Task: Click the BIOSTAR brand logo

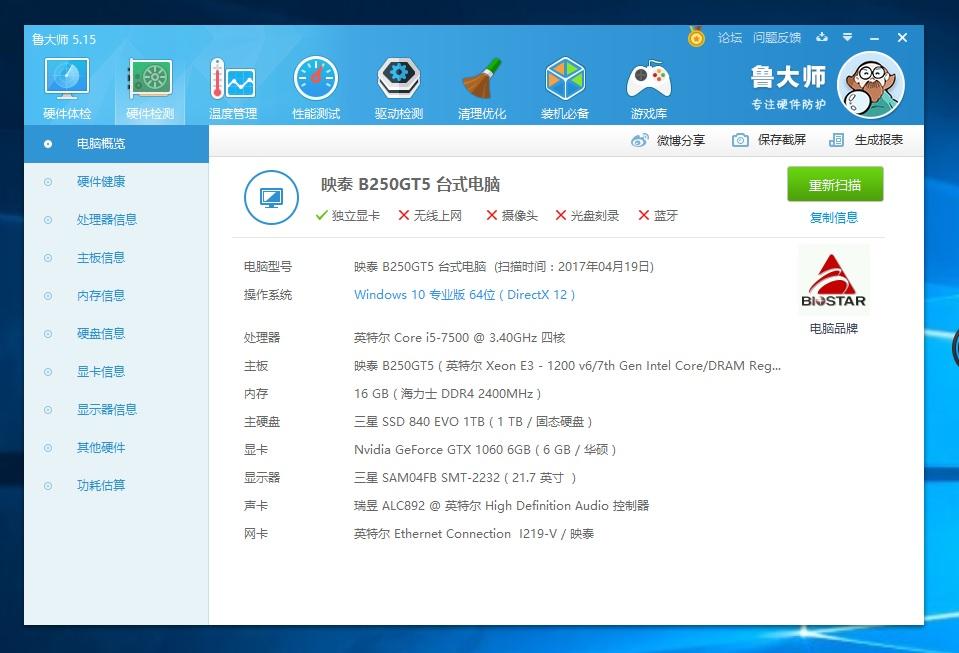Action: coord(833,281)
